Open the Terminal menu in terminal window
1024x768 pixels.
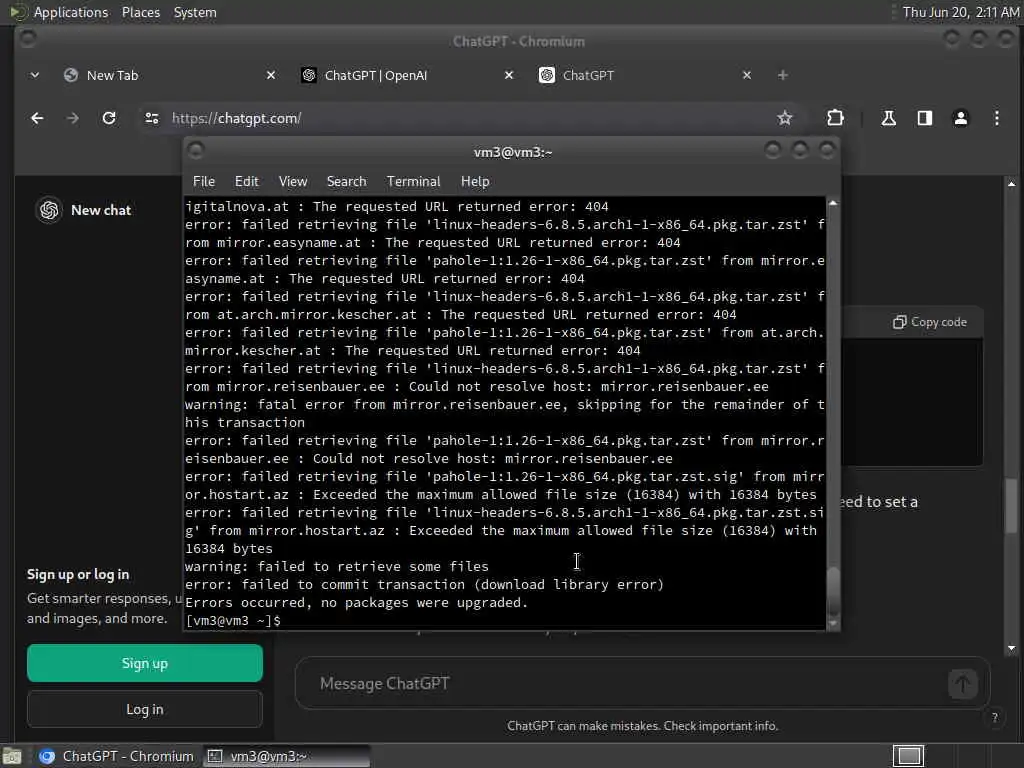[x=413, y=182]
